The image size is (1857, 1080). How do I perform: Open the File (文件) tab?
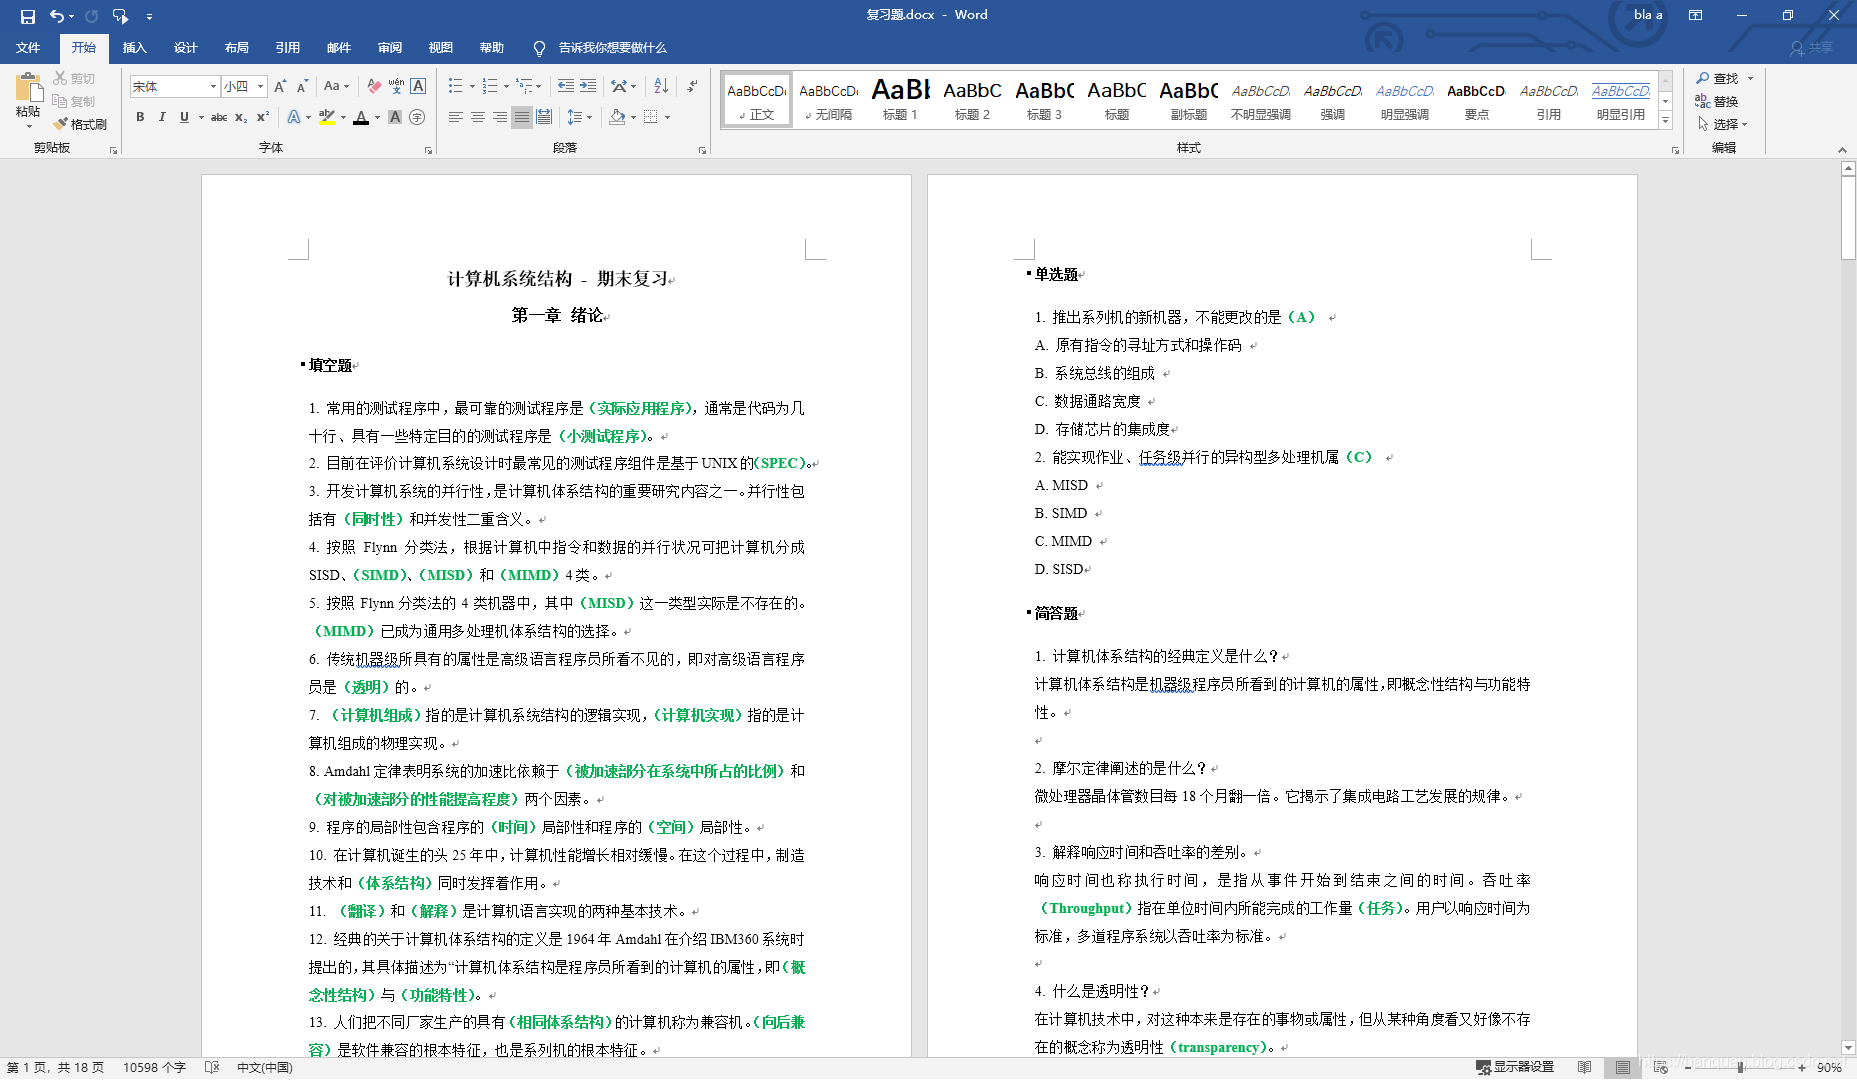[28, 47]
